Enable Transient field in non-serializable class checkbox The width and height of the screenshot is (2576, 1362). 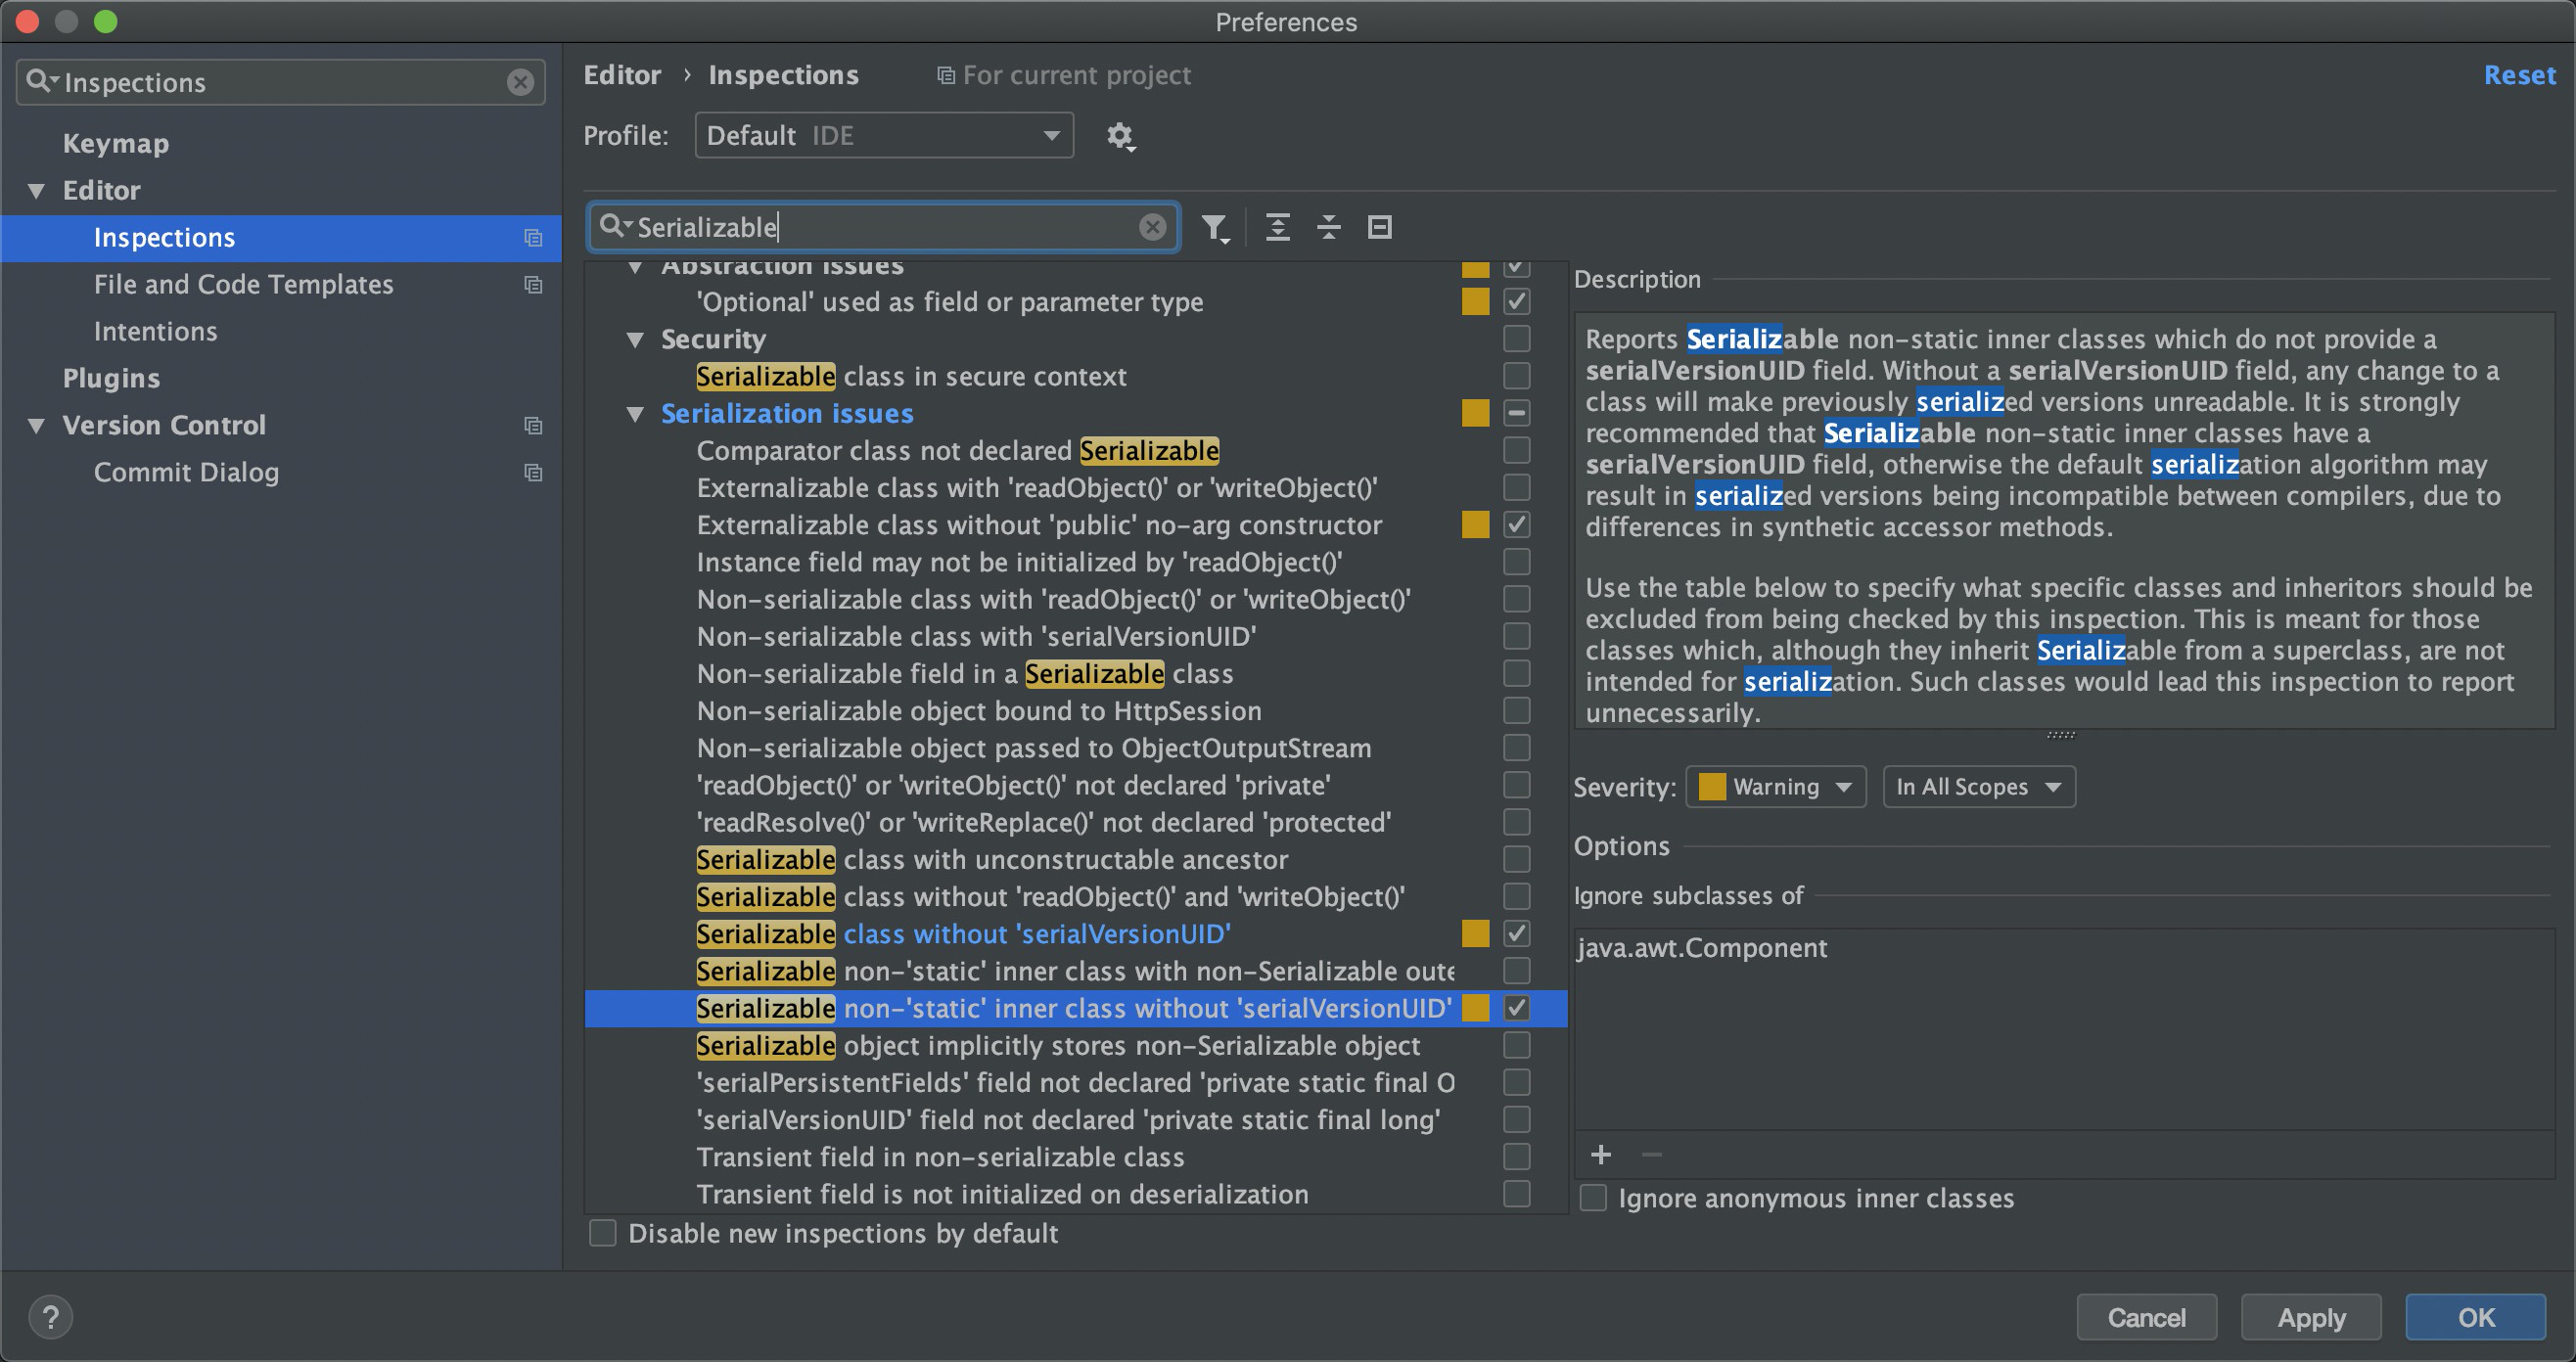1516,1157
